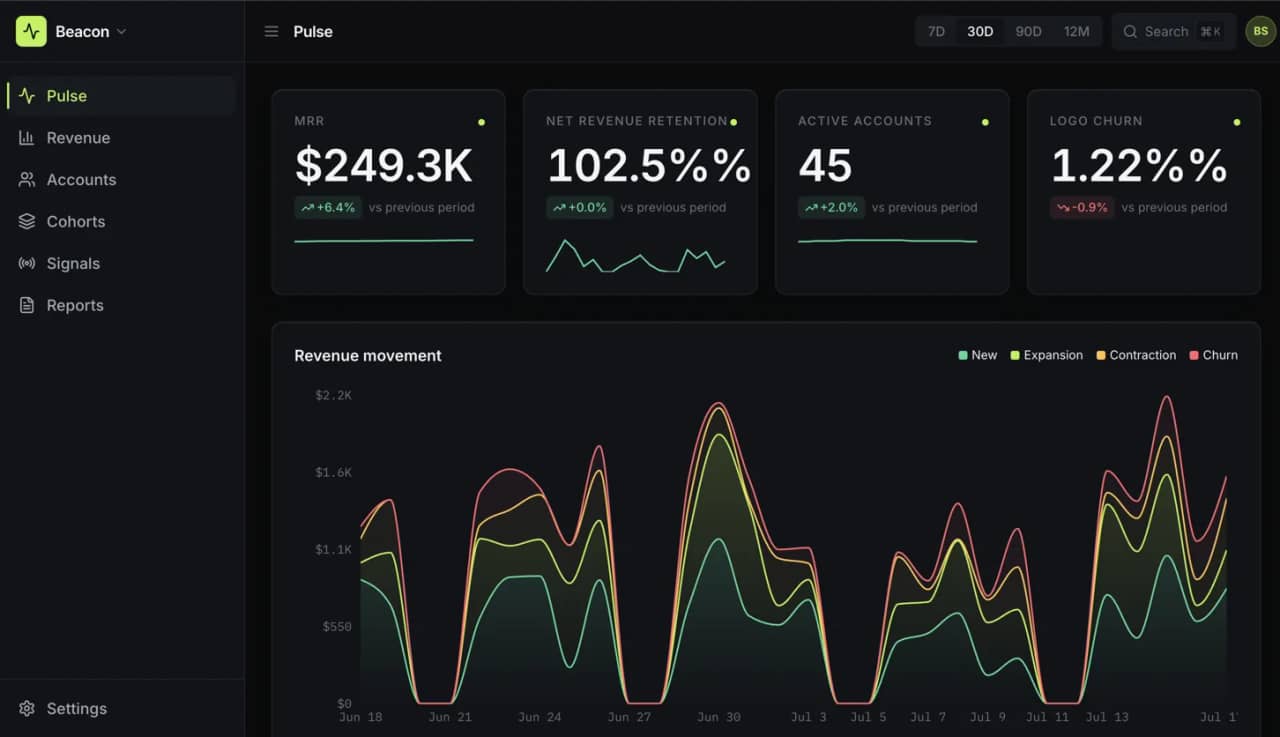Click the Pulse activity icon in sidebar
The width and height of the screenshot is (1280, 737).
[x=27, y=96]
